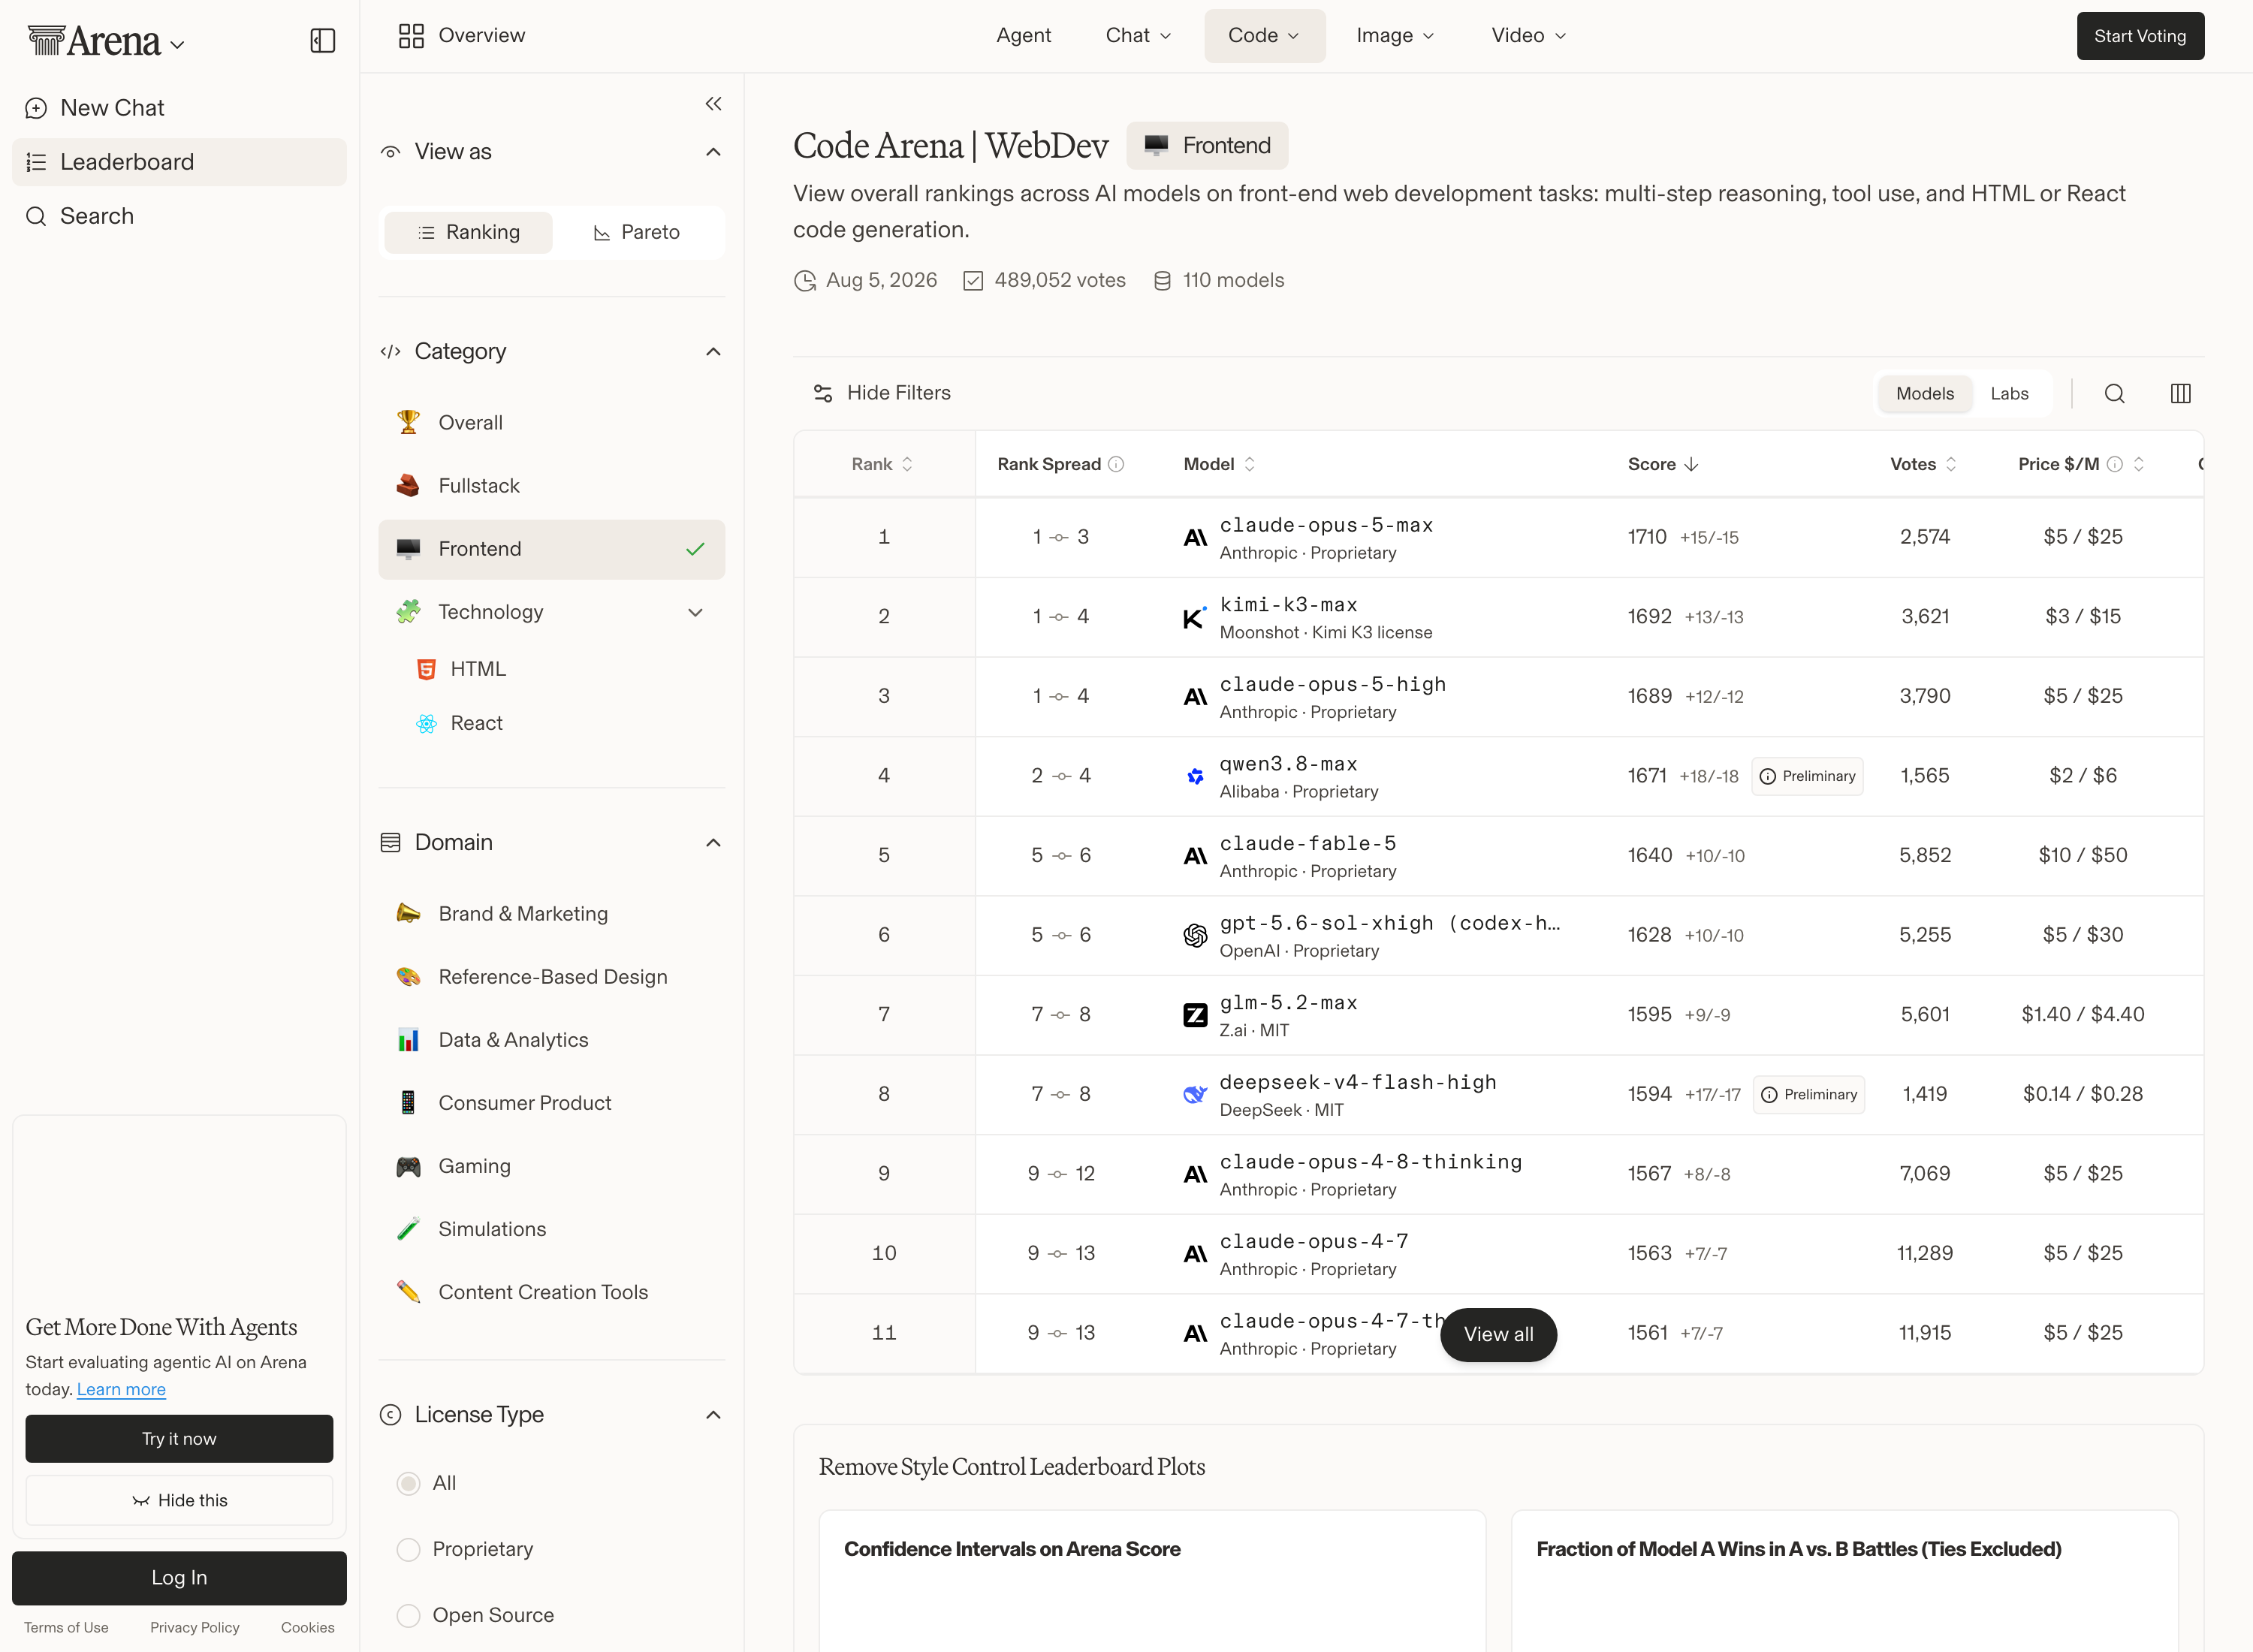
Task: Select the Overall trophy category
Action: [x=551, y=423]
